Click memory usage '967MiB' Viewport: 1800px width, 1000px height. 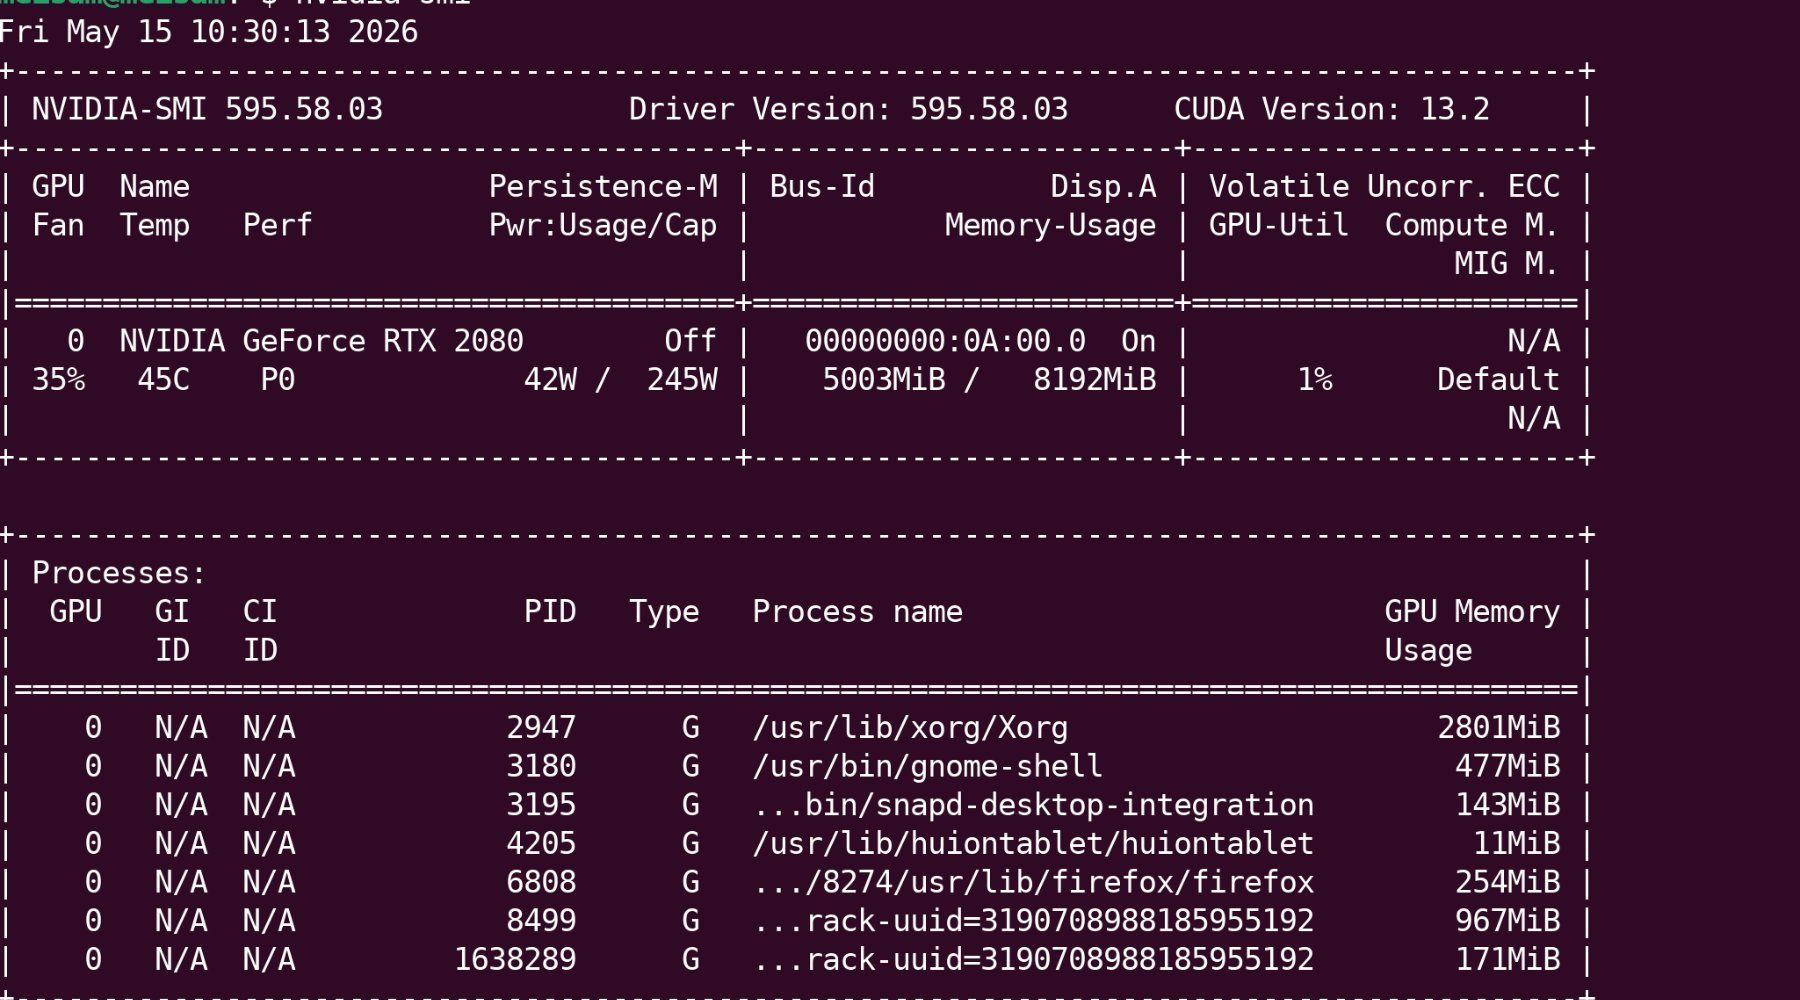[1507, 921]
